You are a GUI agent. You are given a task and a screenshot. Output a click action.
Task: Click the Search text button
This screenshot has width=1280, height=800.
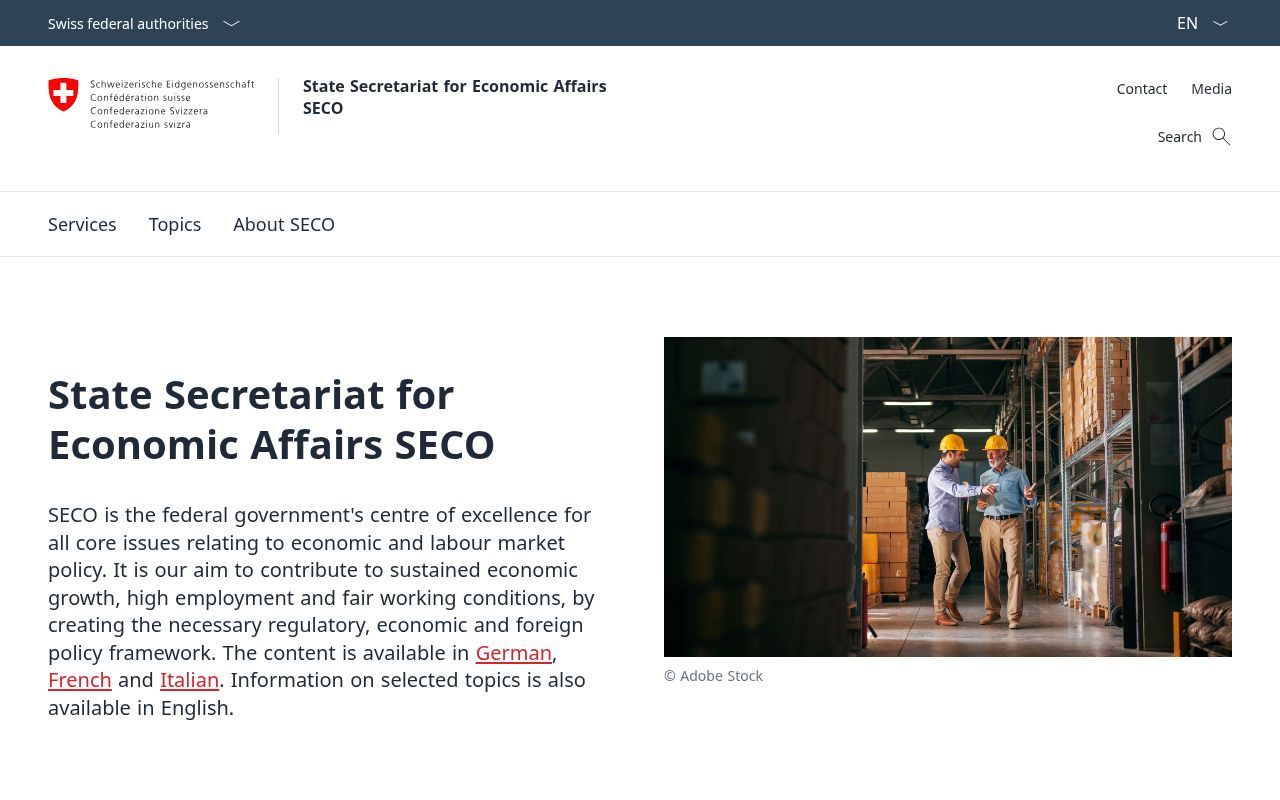(1179, 137)
